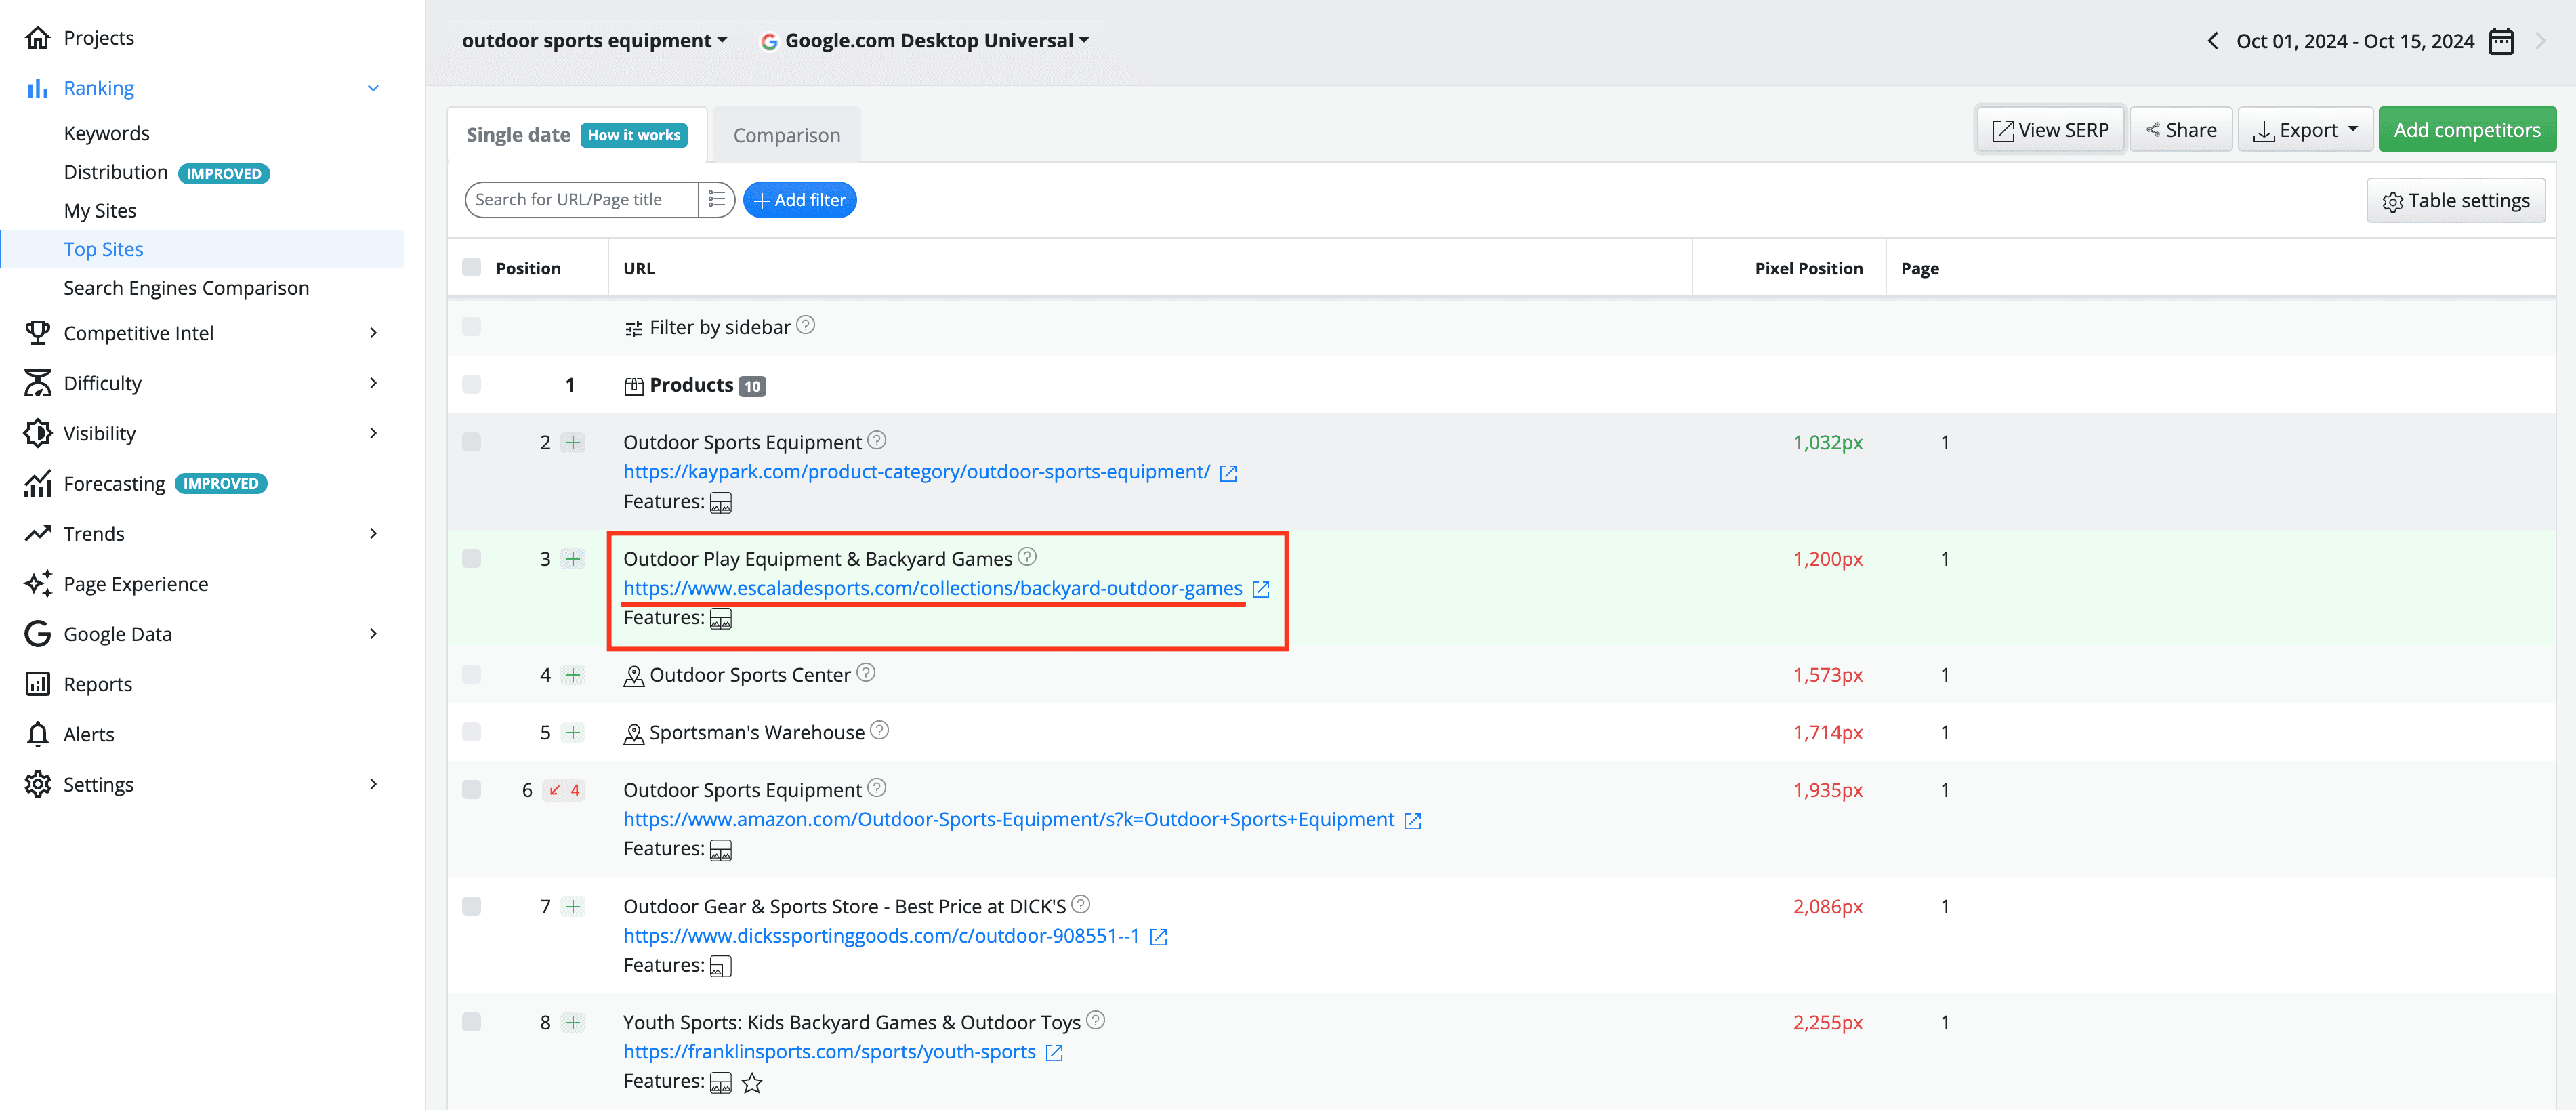
Task: Open the franklinsports.com youth-sports link
Action: click(829, 1052)
